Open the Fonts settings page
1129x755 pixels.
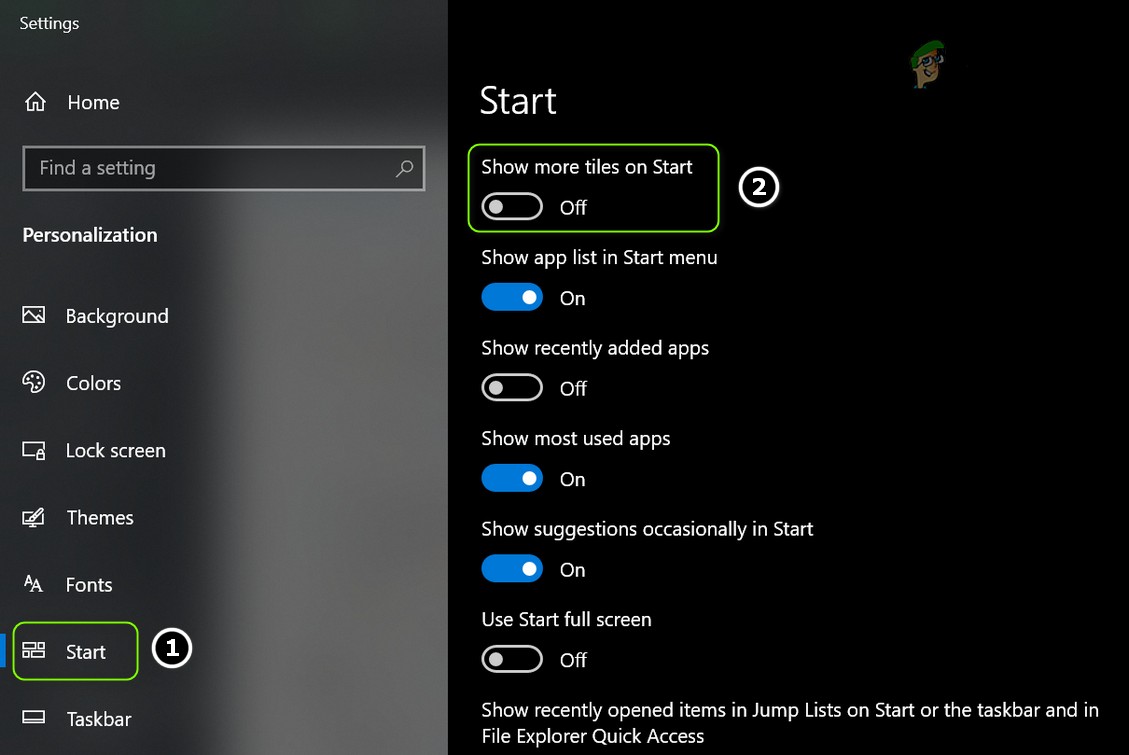[x=89, y=584]
